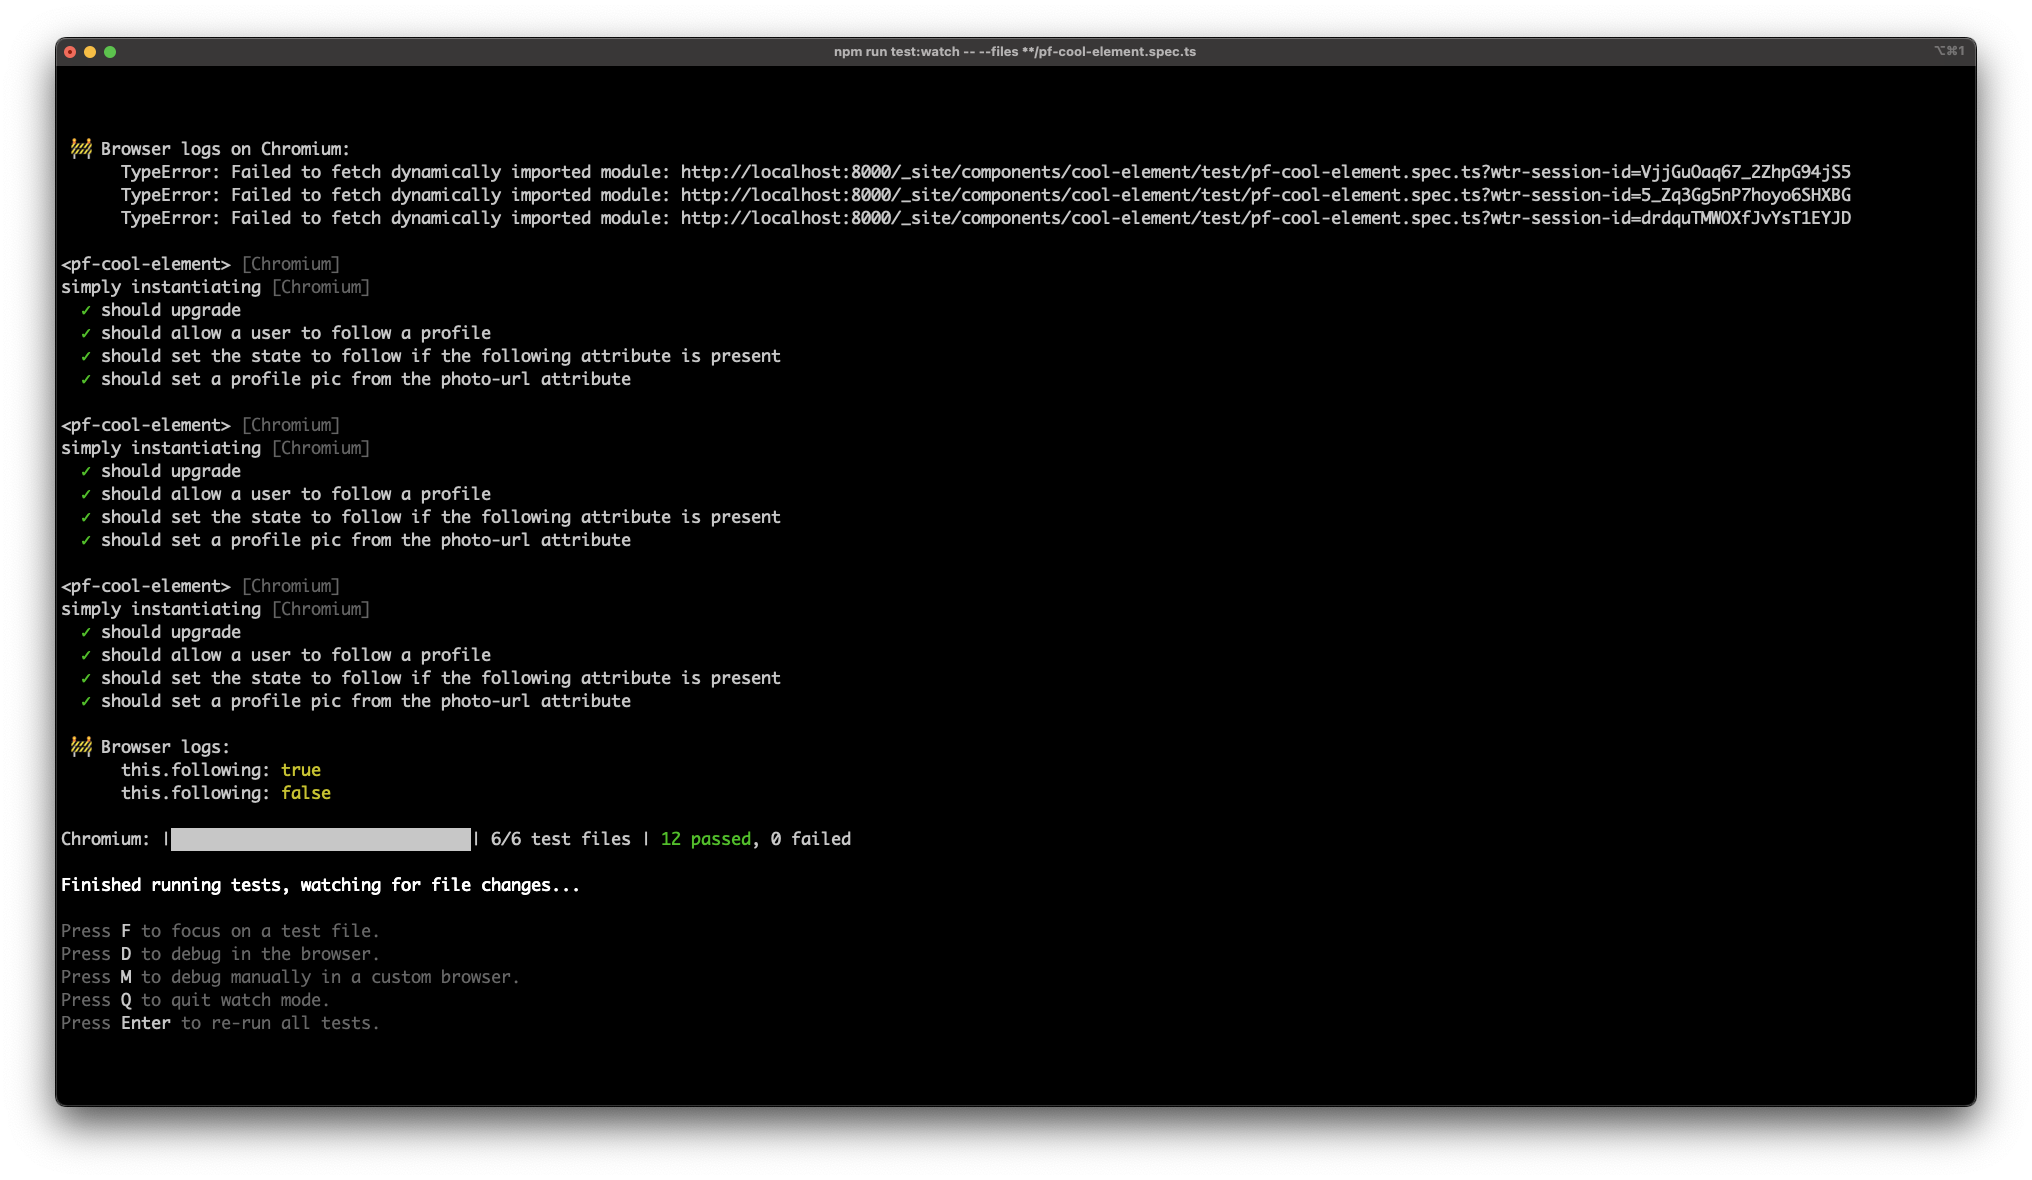Click the Chromium test progress bar
The height and width of the screenshot is (1180, 2032).
[x=320, y=839]
